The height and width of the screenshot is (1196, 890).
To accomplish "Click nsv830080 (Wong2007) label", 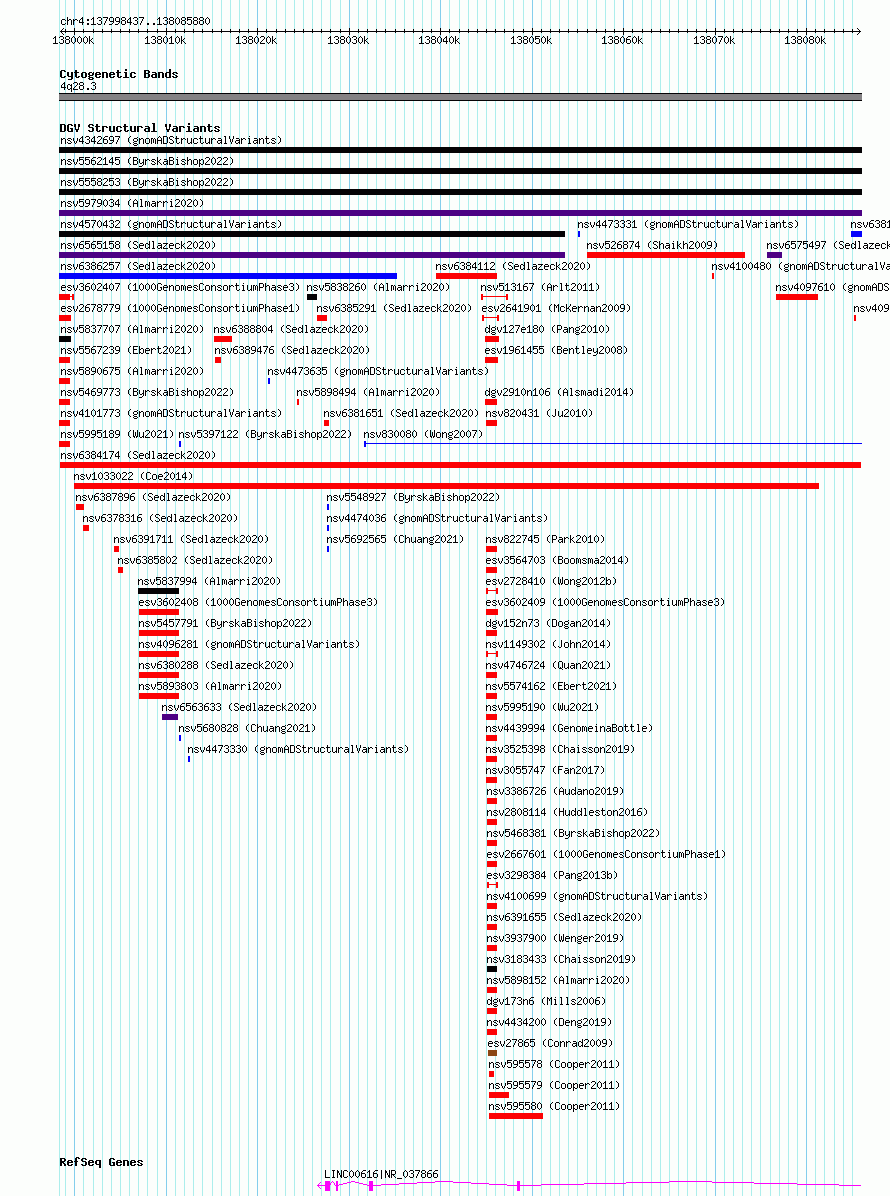I will click(x=423, y=434).
